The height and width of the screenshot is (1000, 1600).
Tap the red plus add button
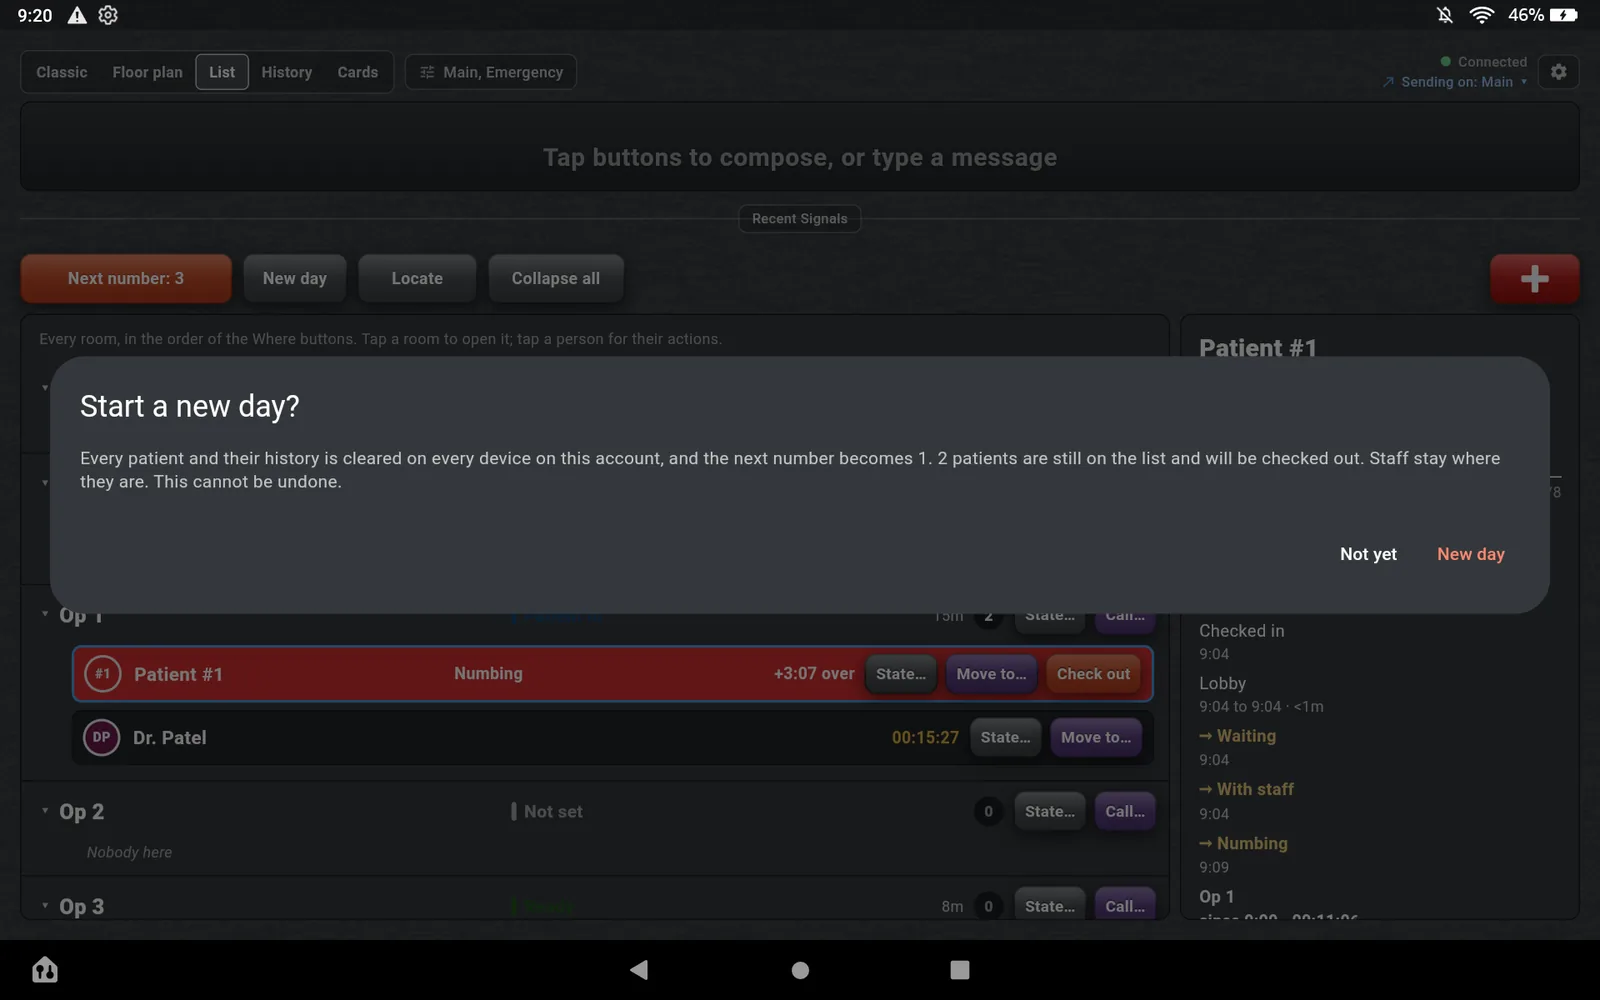tap(1534, 279)
